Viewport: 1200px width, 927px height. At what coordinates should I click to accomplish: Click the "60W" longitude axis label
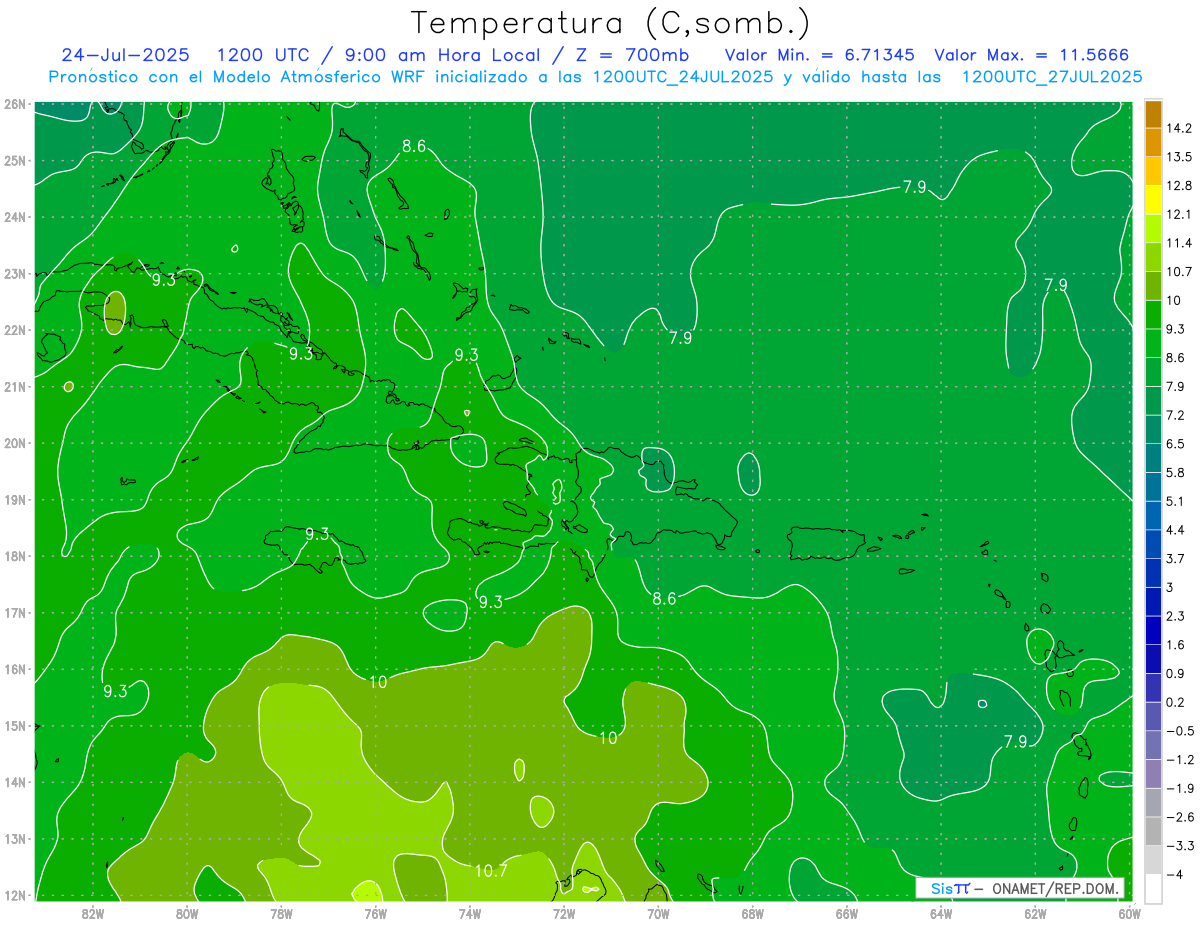(x=1129, y=913)
